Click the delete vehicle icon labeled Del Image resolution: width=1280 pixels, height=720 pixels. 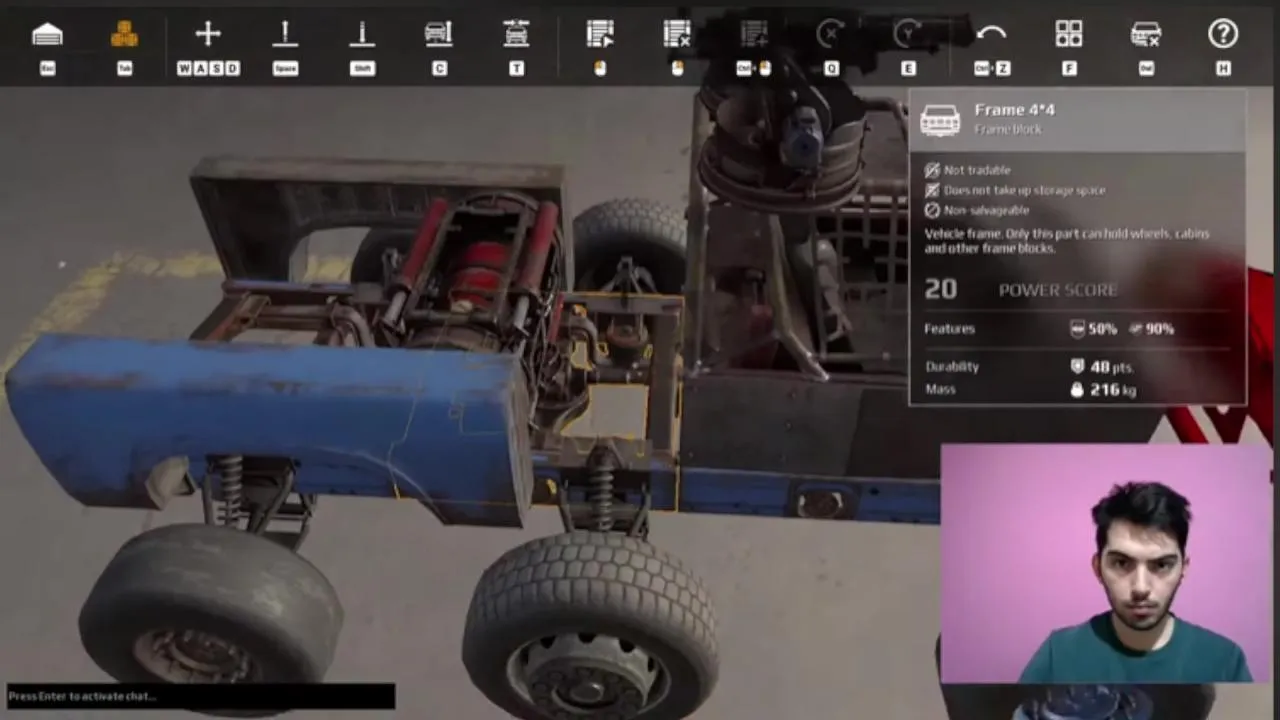pyautogui.click(x=1146, y=35)
